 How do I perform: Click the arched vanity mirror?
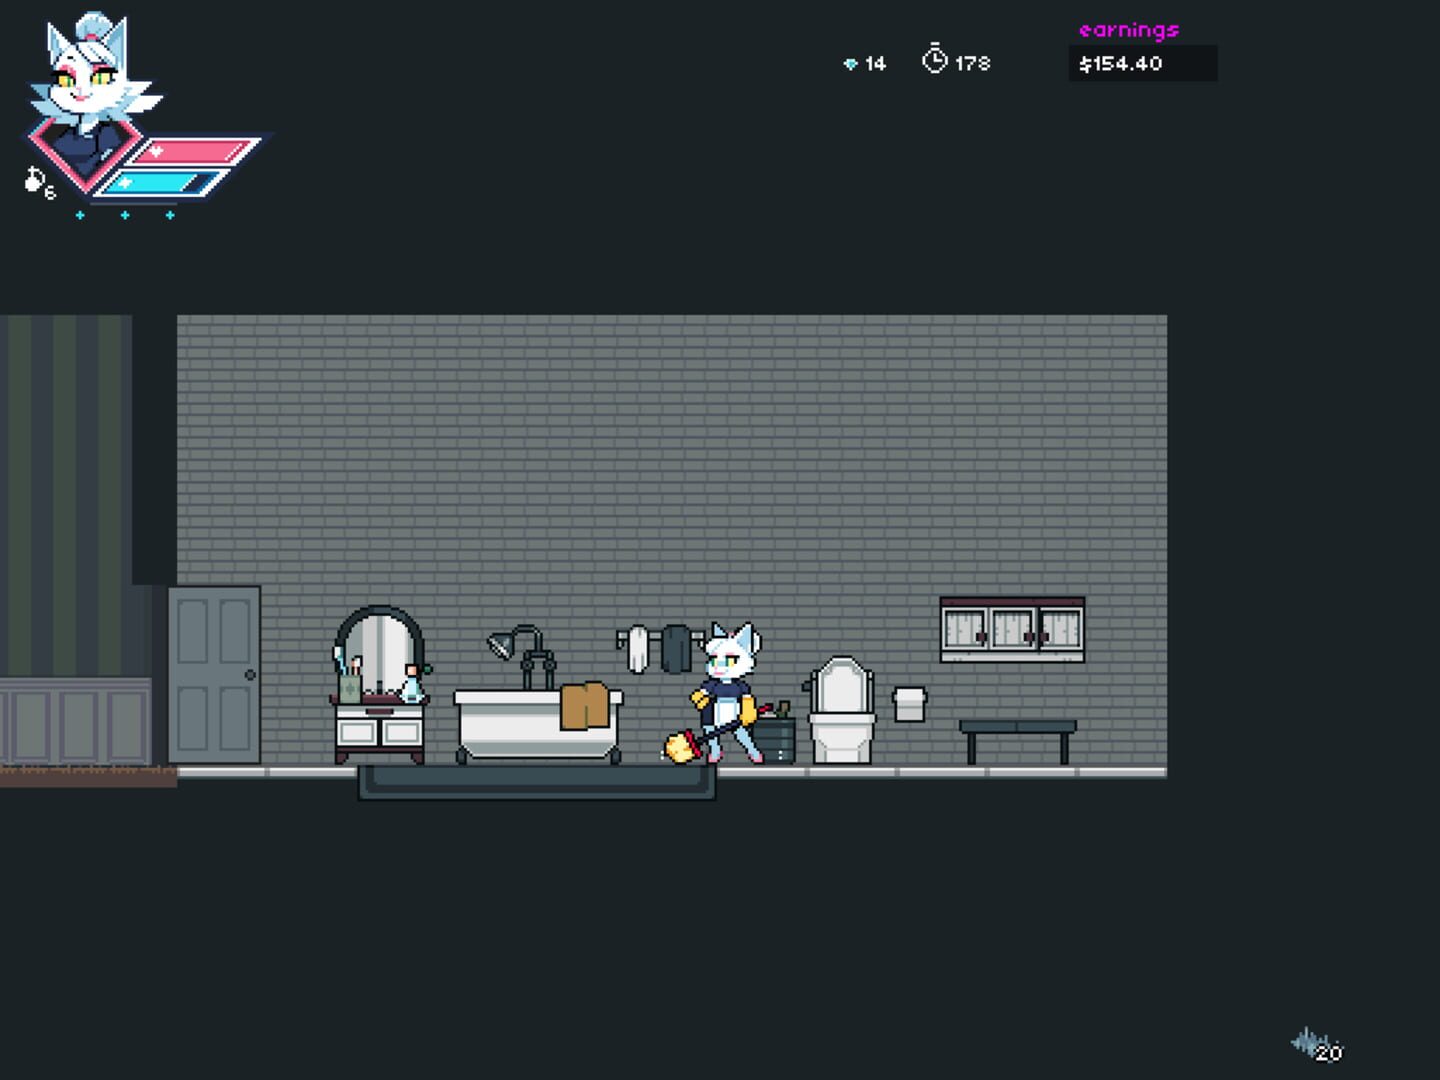pyautogui.click(x=378, y=650)
